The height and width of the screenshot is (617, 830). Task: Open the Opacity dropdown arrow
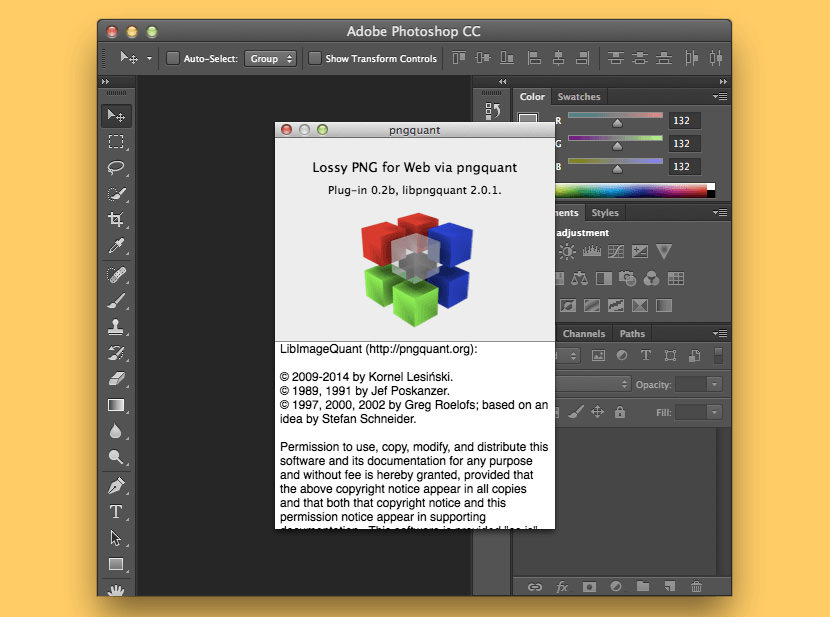[714, 384]
